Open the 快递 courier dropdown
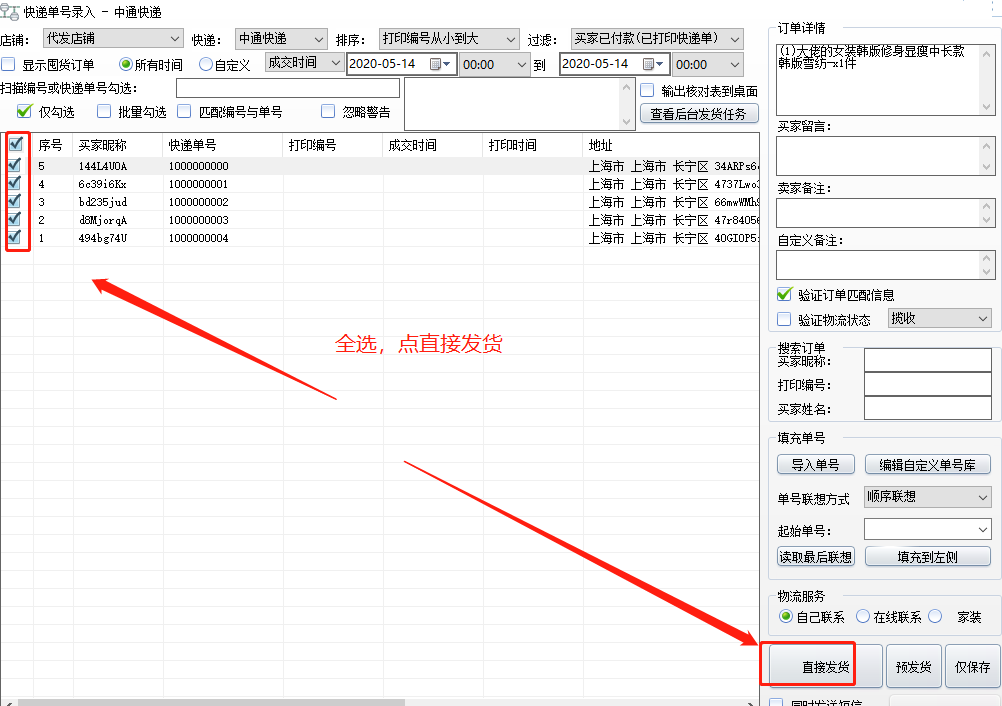Viewport: 1002px width, 706px height. pos(281,39)
